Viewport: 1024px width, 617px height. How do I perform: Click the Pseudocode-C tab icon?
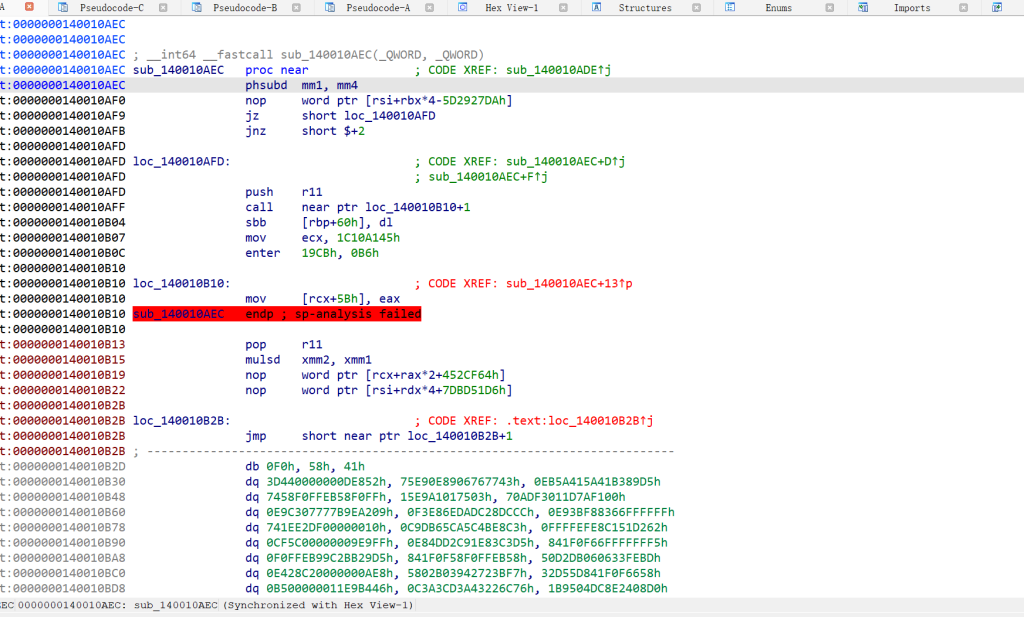[62, 8]
